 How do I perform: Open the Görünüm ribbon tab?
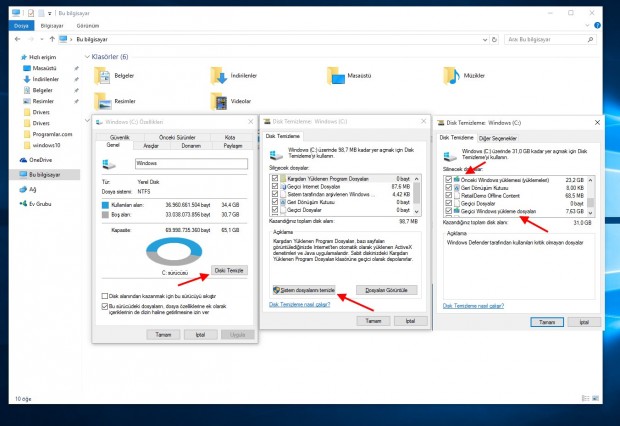88,26
